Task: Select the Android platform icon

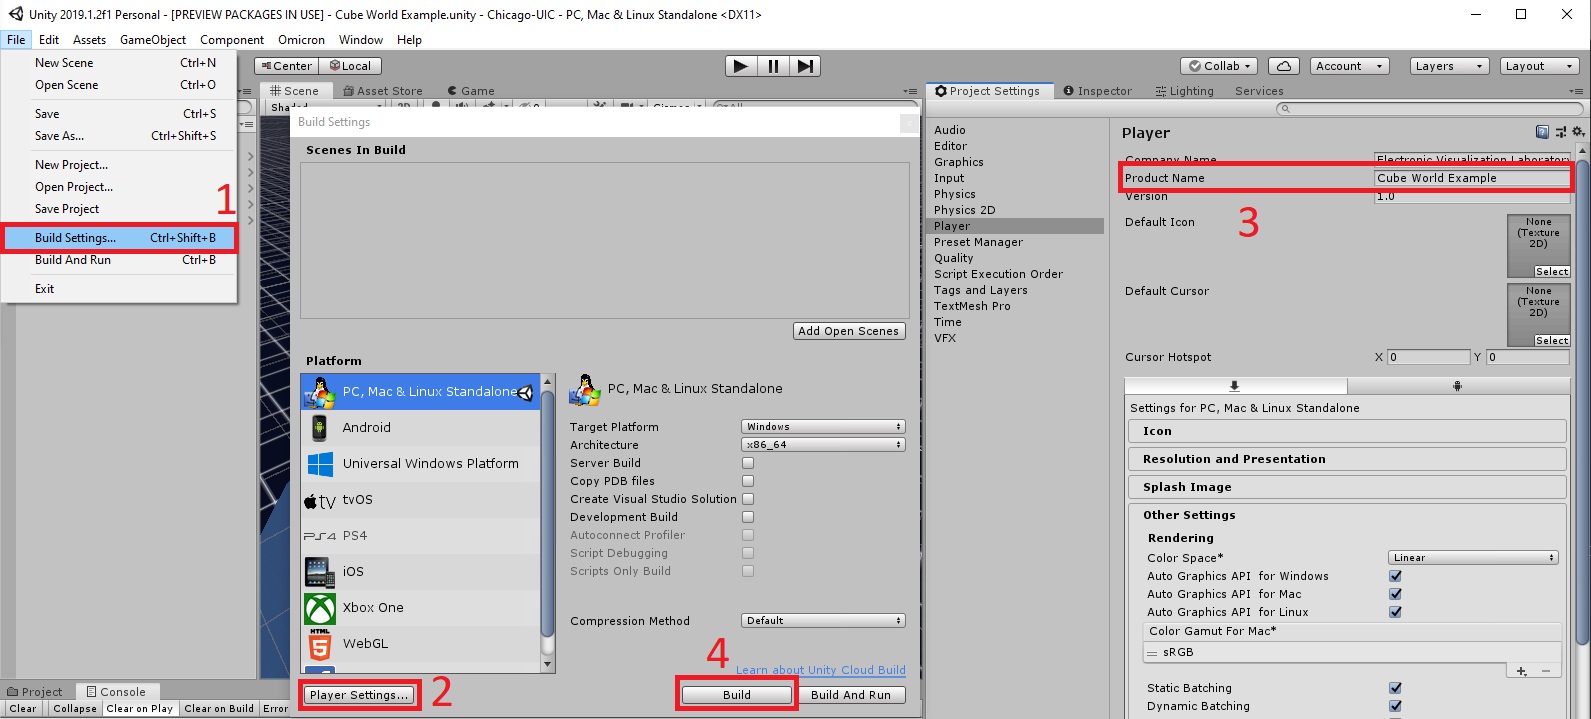Action: [x=319, y=428]
